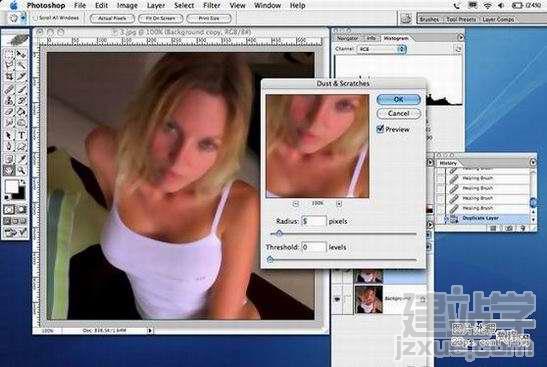Click the Radius input field

(x=314, y=221)
